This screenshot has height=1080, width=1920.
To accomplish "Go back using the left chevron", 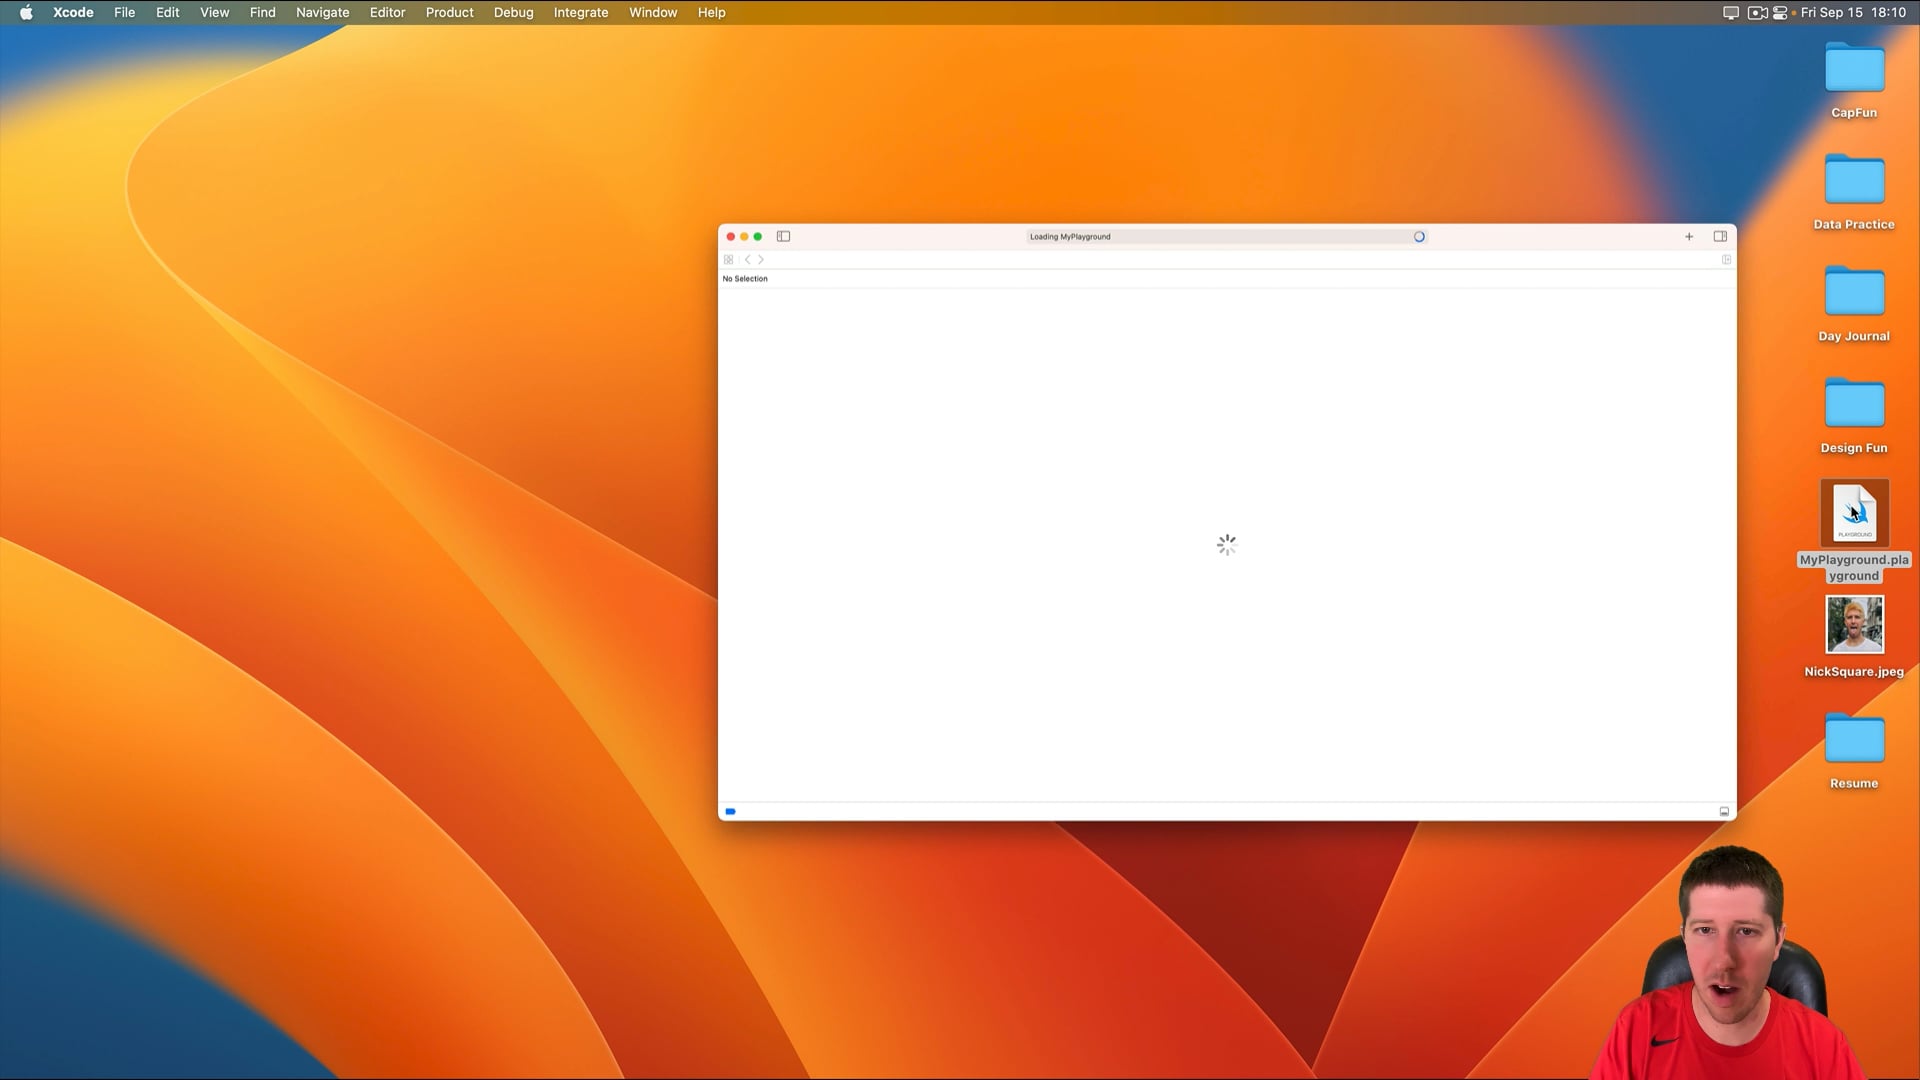I will point(747,260).
